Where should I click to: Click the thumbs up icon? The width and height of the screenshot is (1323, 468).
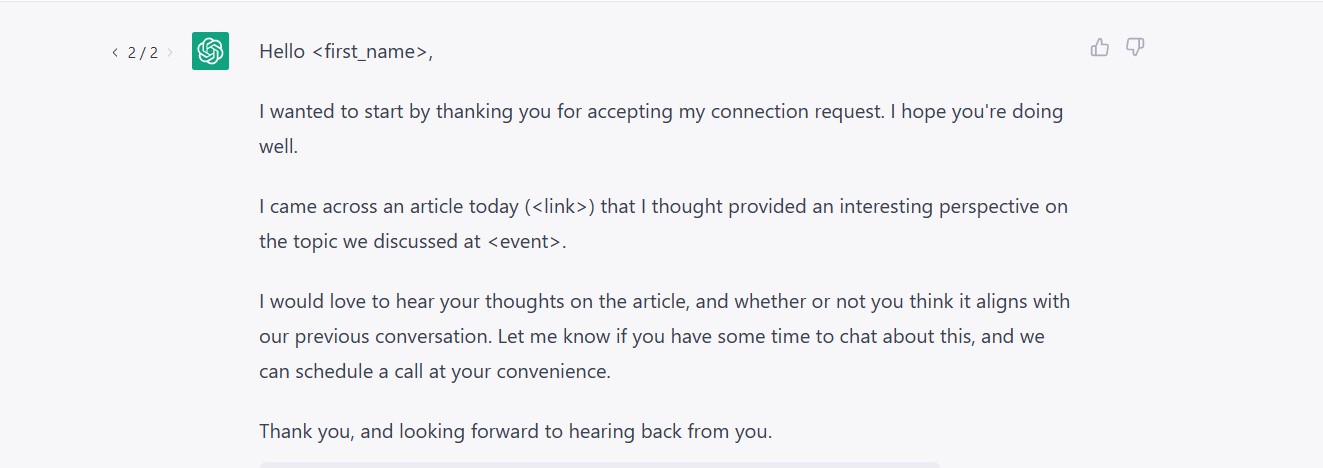tap(1100, 47)
